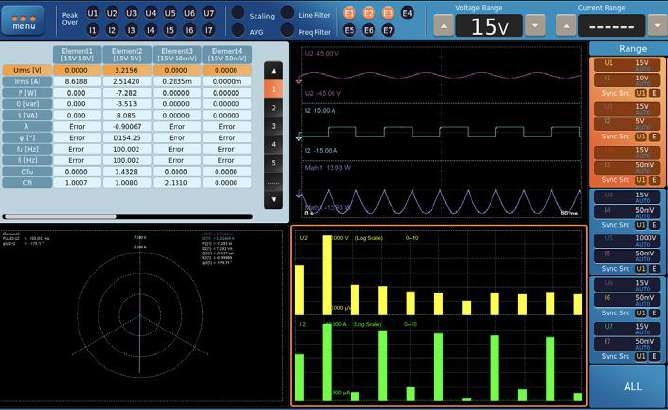
Task: Open the I2 5V range setting
Action: (x=627, y=124)
